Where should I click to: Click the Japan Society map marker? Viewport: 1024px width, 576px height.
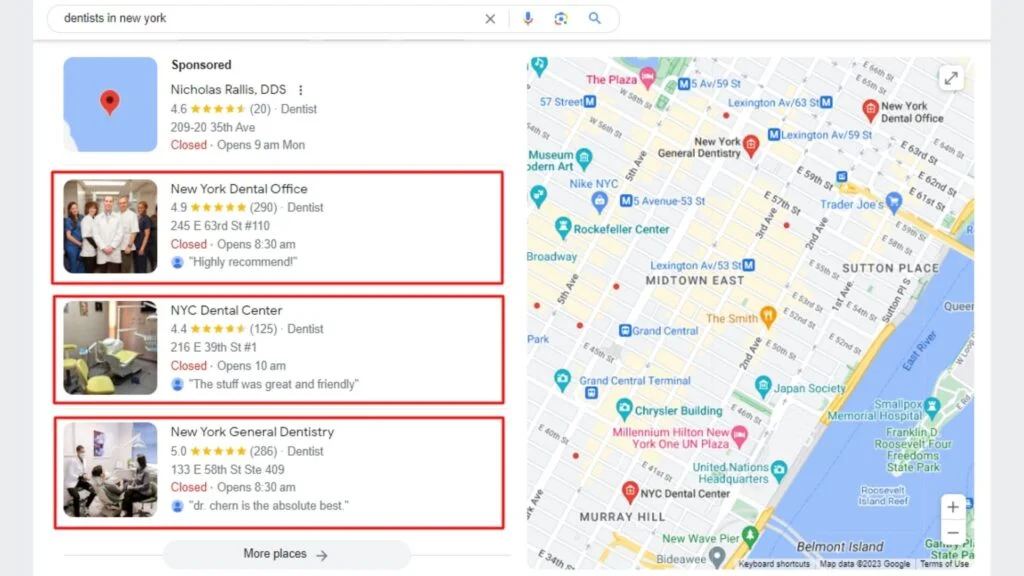coord(763,386)
